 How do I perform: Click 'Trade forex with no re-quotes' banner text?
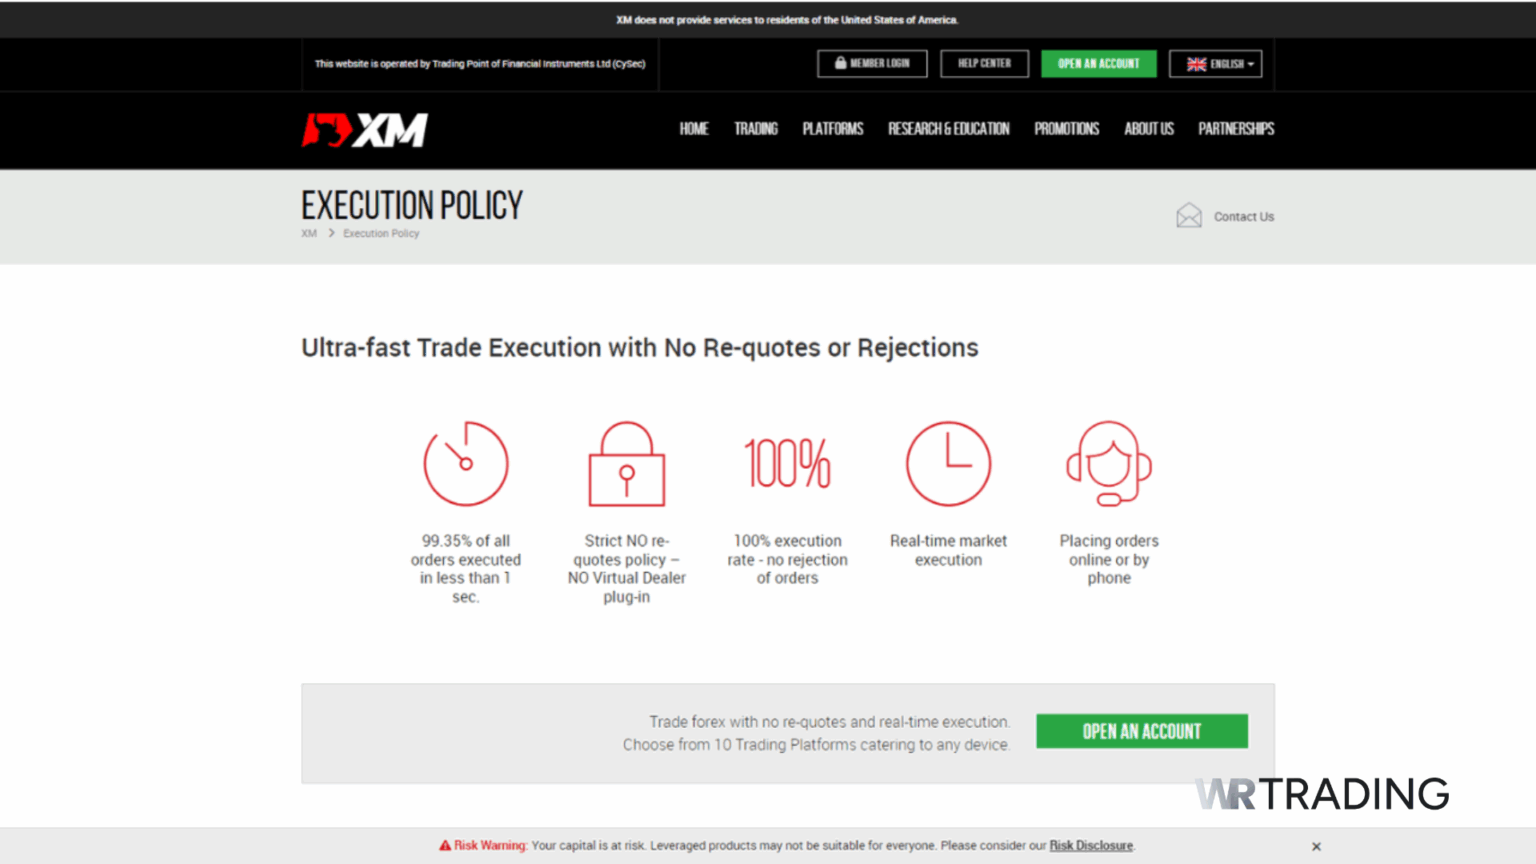816,733
